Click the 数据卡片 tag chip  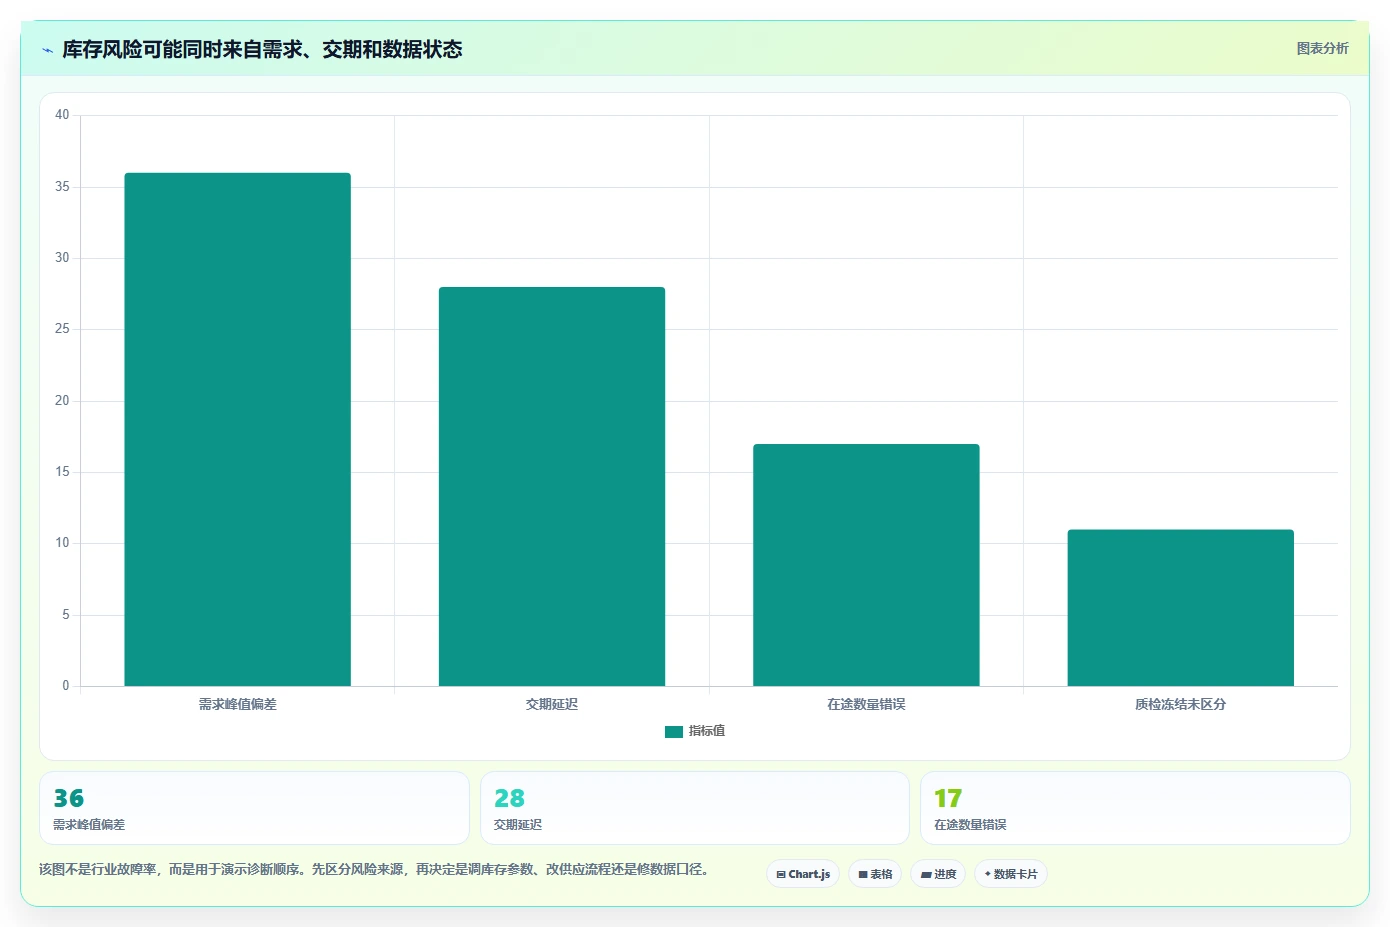click(1011, 874)
